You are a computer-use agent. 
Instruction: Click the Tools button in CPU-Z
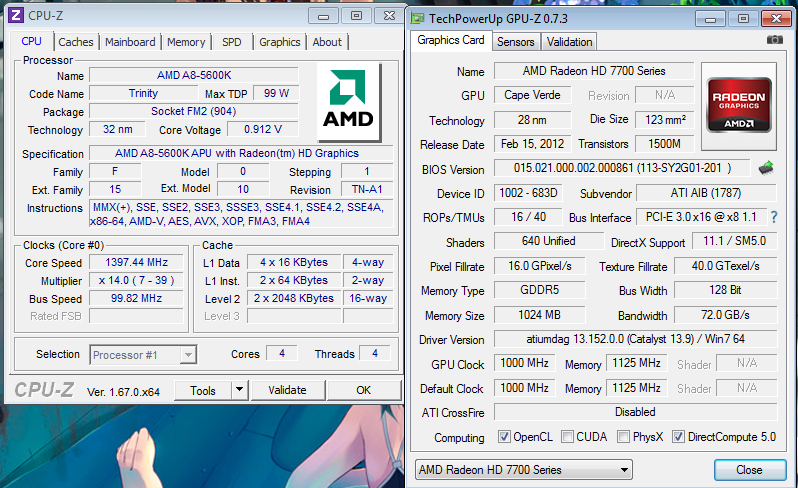[x=203, y=390]
